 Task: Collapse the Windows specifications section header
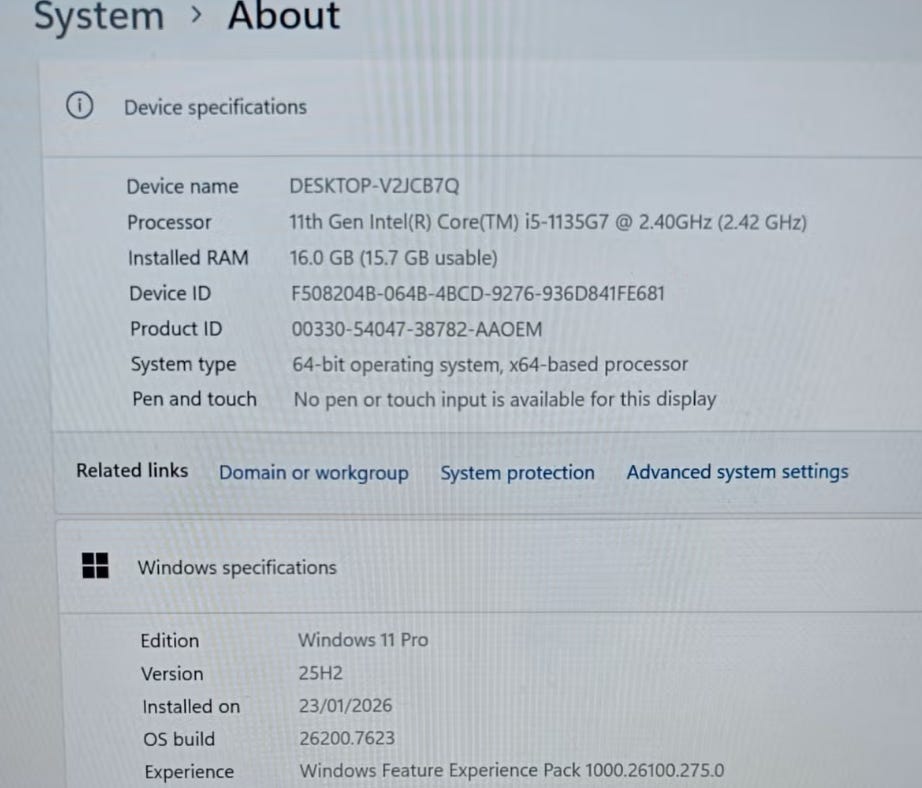pyautogui.click(x=490, y=567)
